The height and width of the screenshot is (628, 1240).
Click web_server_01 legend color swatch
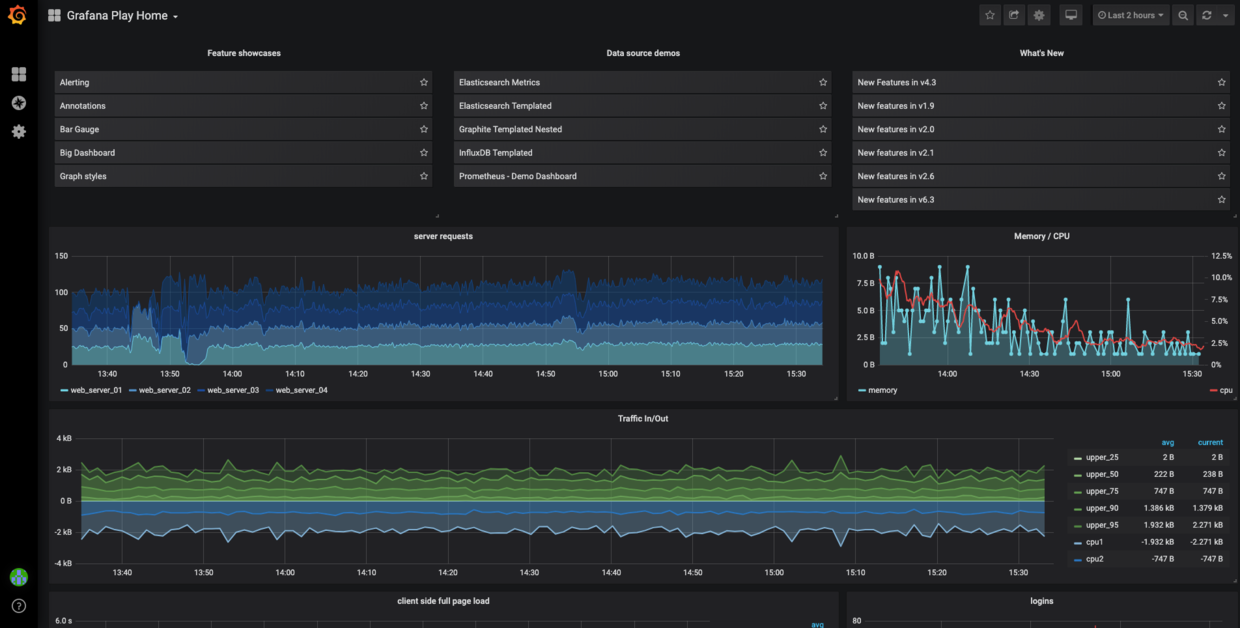pyautogui.click(x=64, y=391)
